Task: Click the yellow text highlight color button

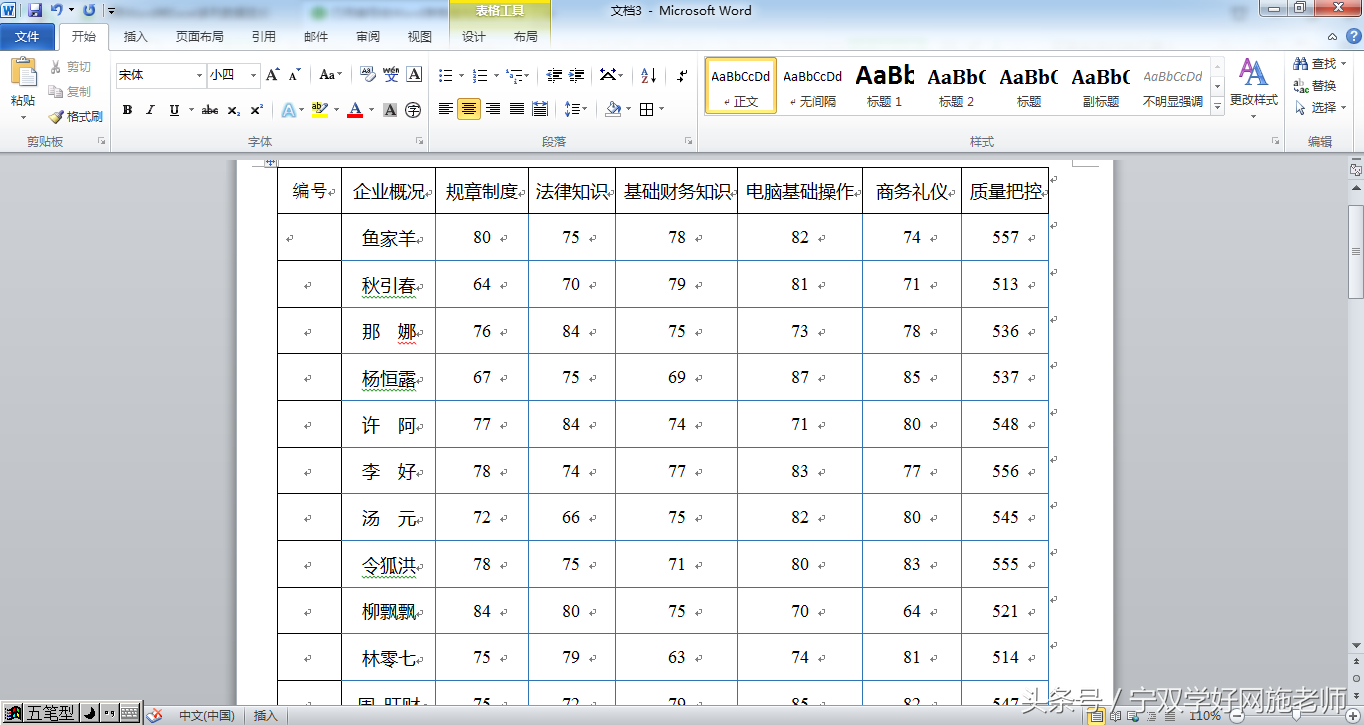Action: click(319, 110)
